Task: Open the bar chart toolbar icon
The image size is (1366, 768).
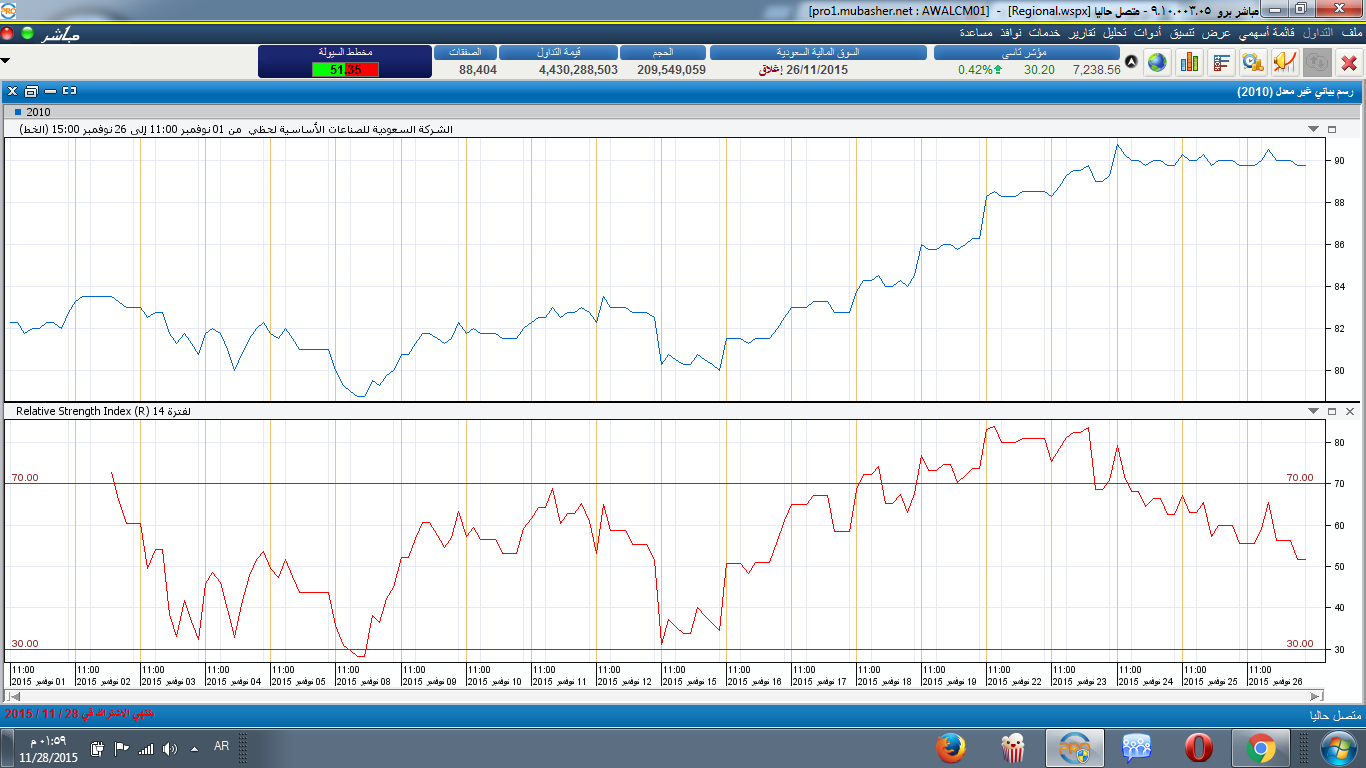Action: pyautogui.click(x=1189, y=62)
